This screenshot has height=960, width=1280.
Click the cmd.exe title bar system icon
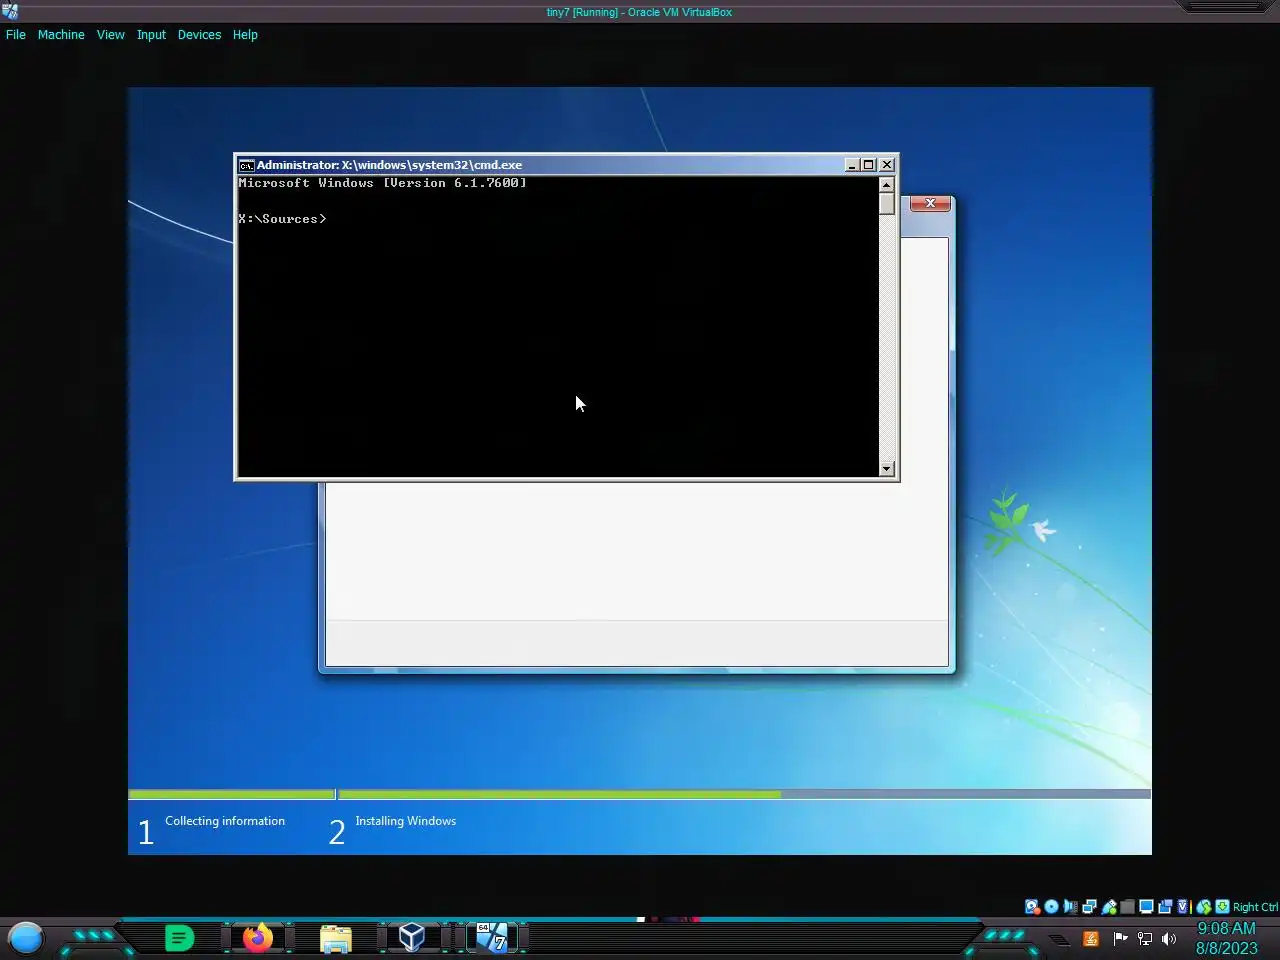[x=246, y=165]
